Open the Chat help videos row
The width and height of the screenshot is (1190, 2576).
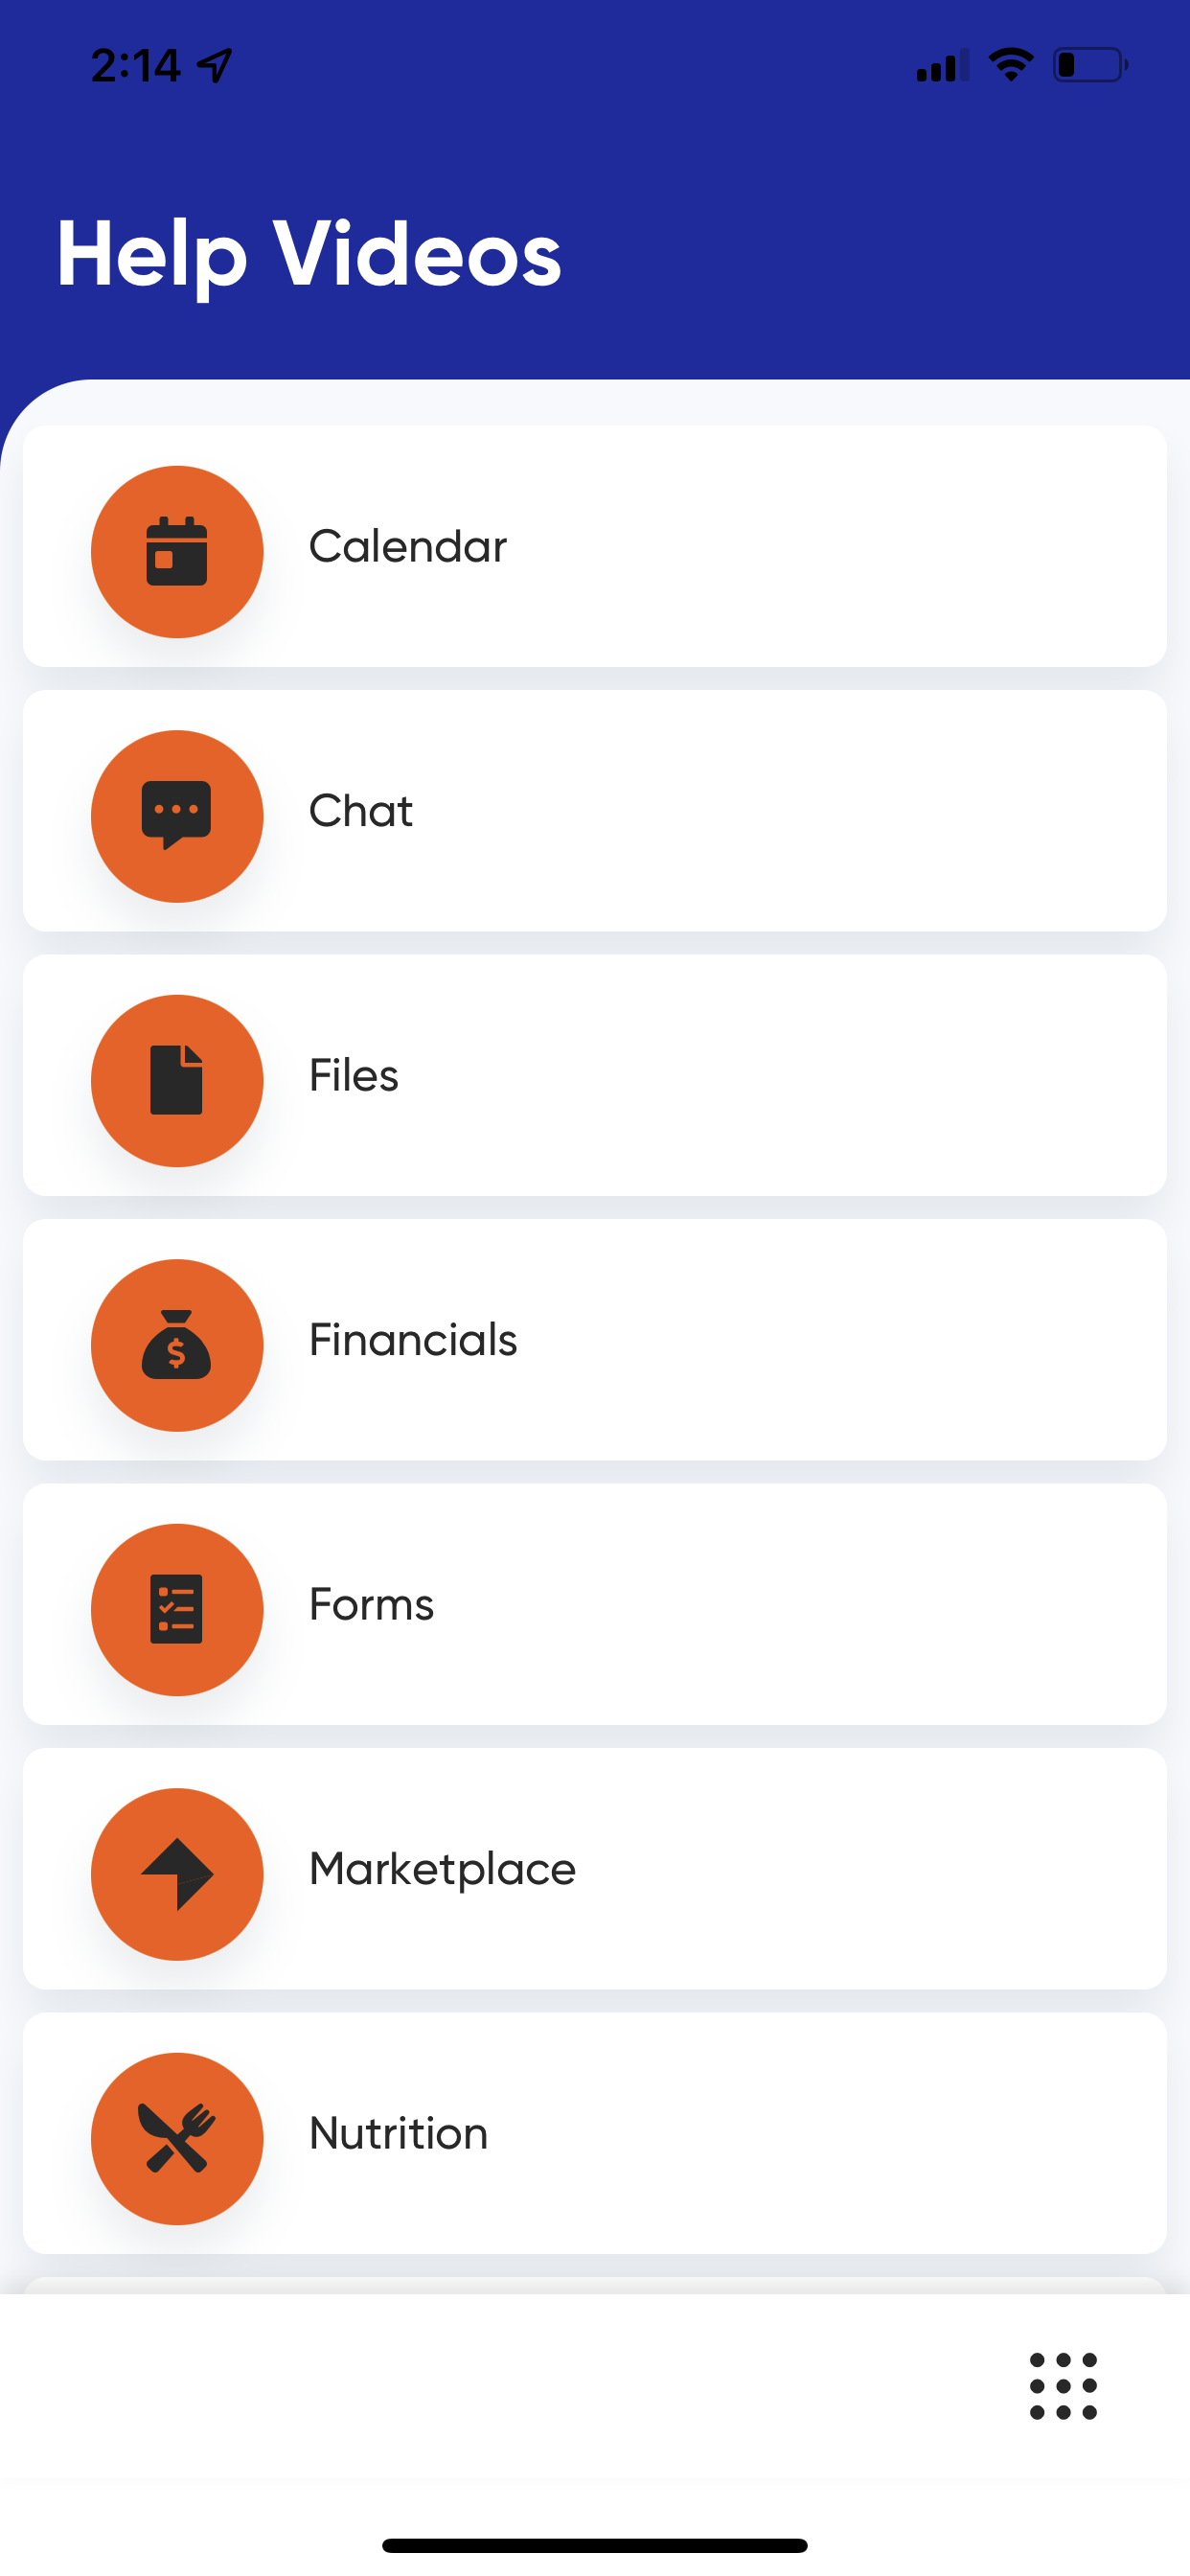595,811
